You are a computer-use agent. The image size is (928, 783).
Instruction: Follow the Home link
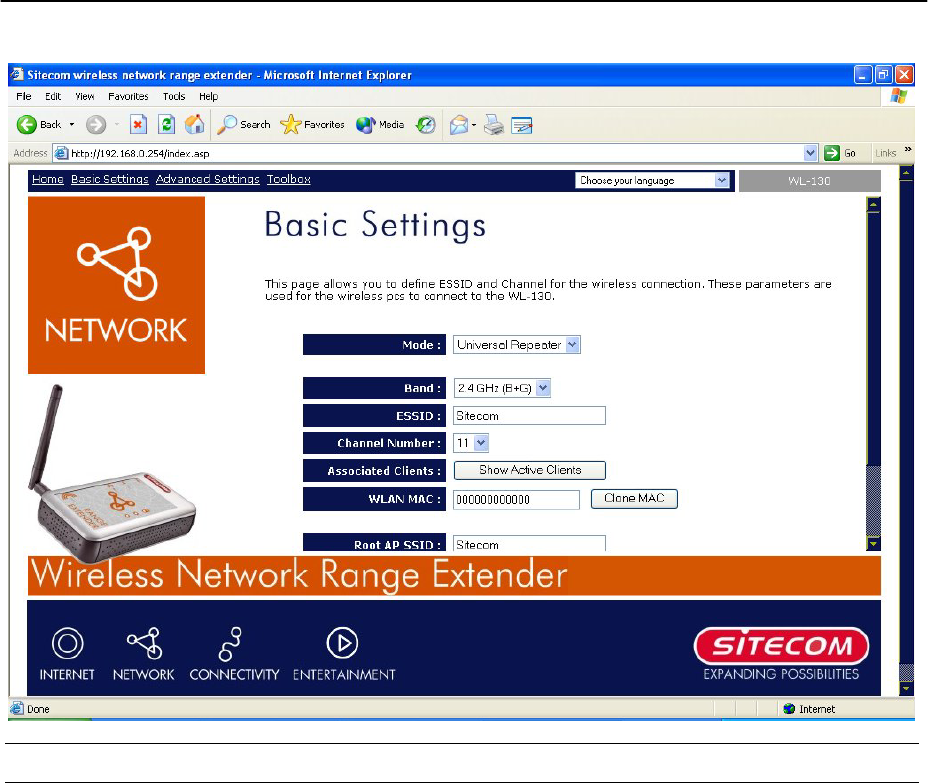coord(47,179)
